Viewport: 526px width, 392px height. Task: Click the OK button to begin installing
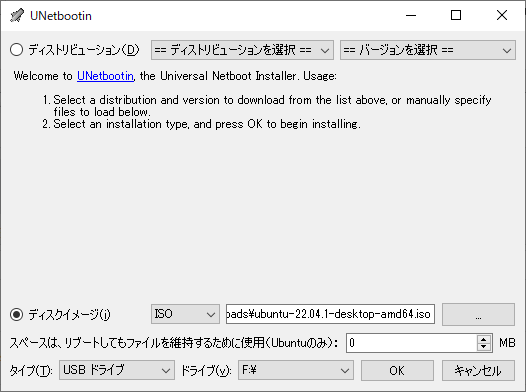tap(397, 370)
